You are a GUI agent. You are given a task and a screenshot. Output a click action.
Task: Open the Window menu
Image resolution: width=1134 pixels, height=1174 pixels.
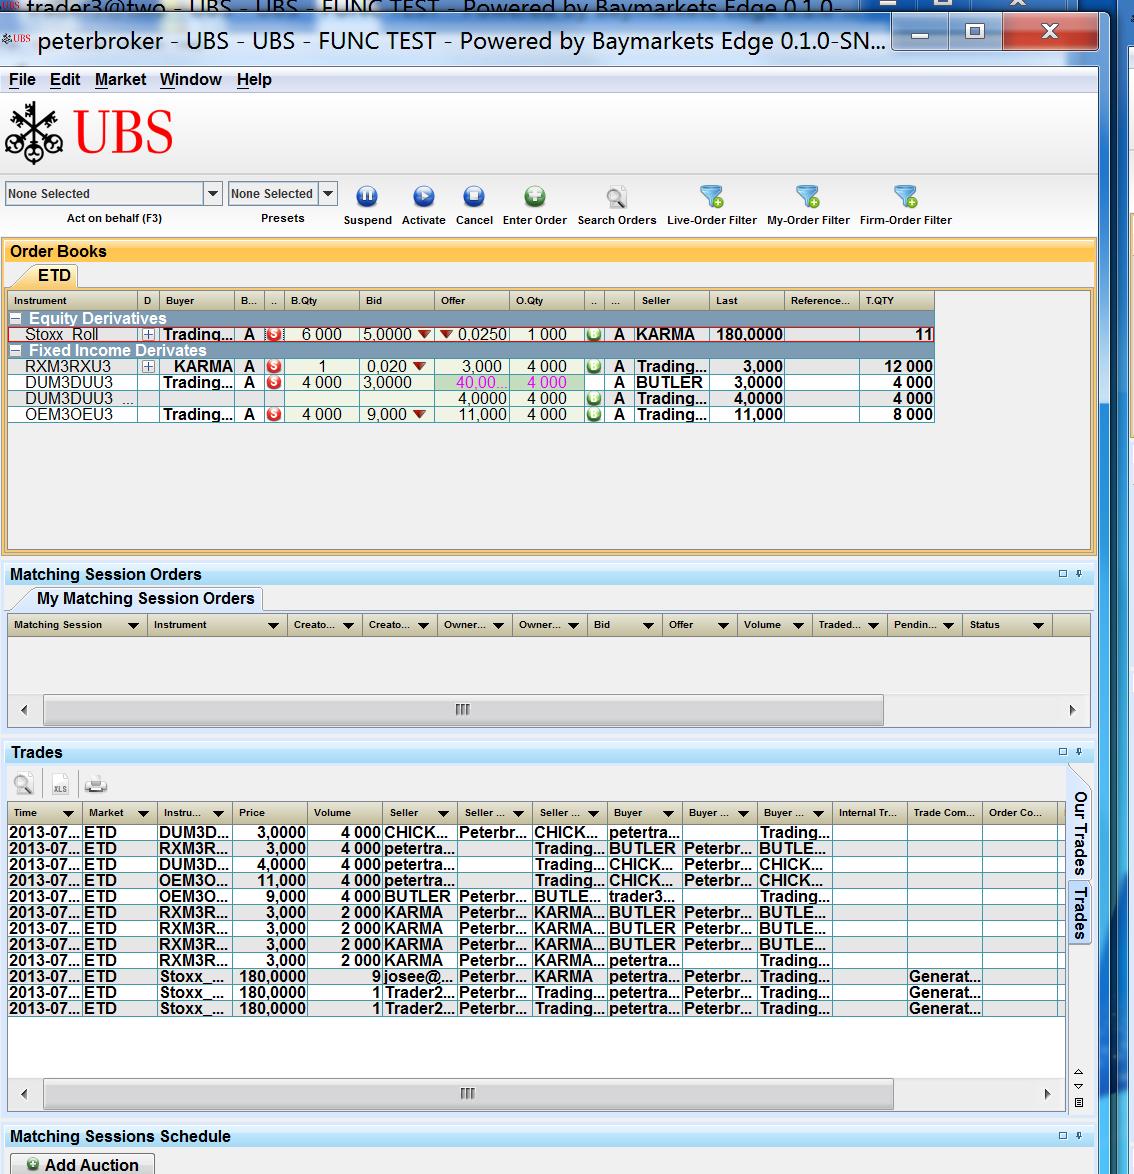pos(191,79)
